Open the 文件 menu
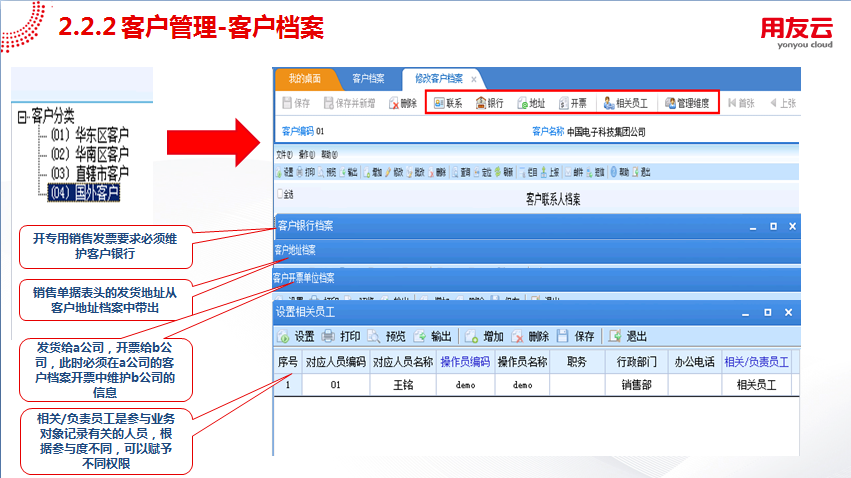This screenshot has height=478, width=851. pyautogui.click(x=284, y=155)
